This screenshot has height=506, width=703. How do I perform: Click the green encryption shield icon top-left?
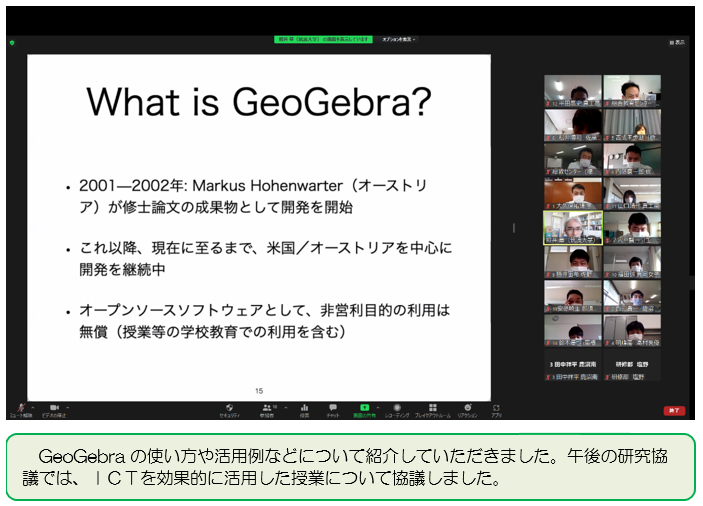(12, 43)
